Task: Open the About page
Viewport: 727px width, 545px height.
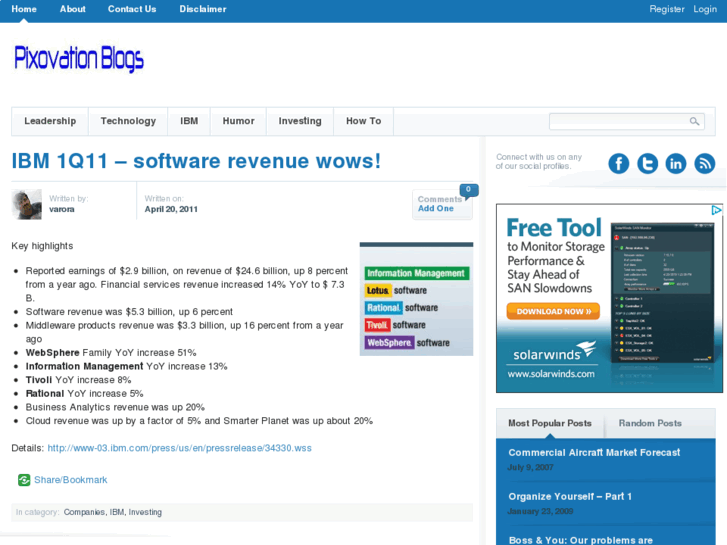Action: pyautogui.click(x=72, y=9)
